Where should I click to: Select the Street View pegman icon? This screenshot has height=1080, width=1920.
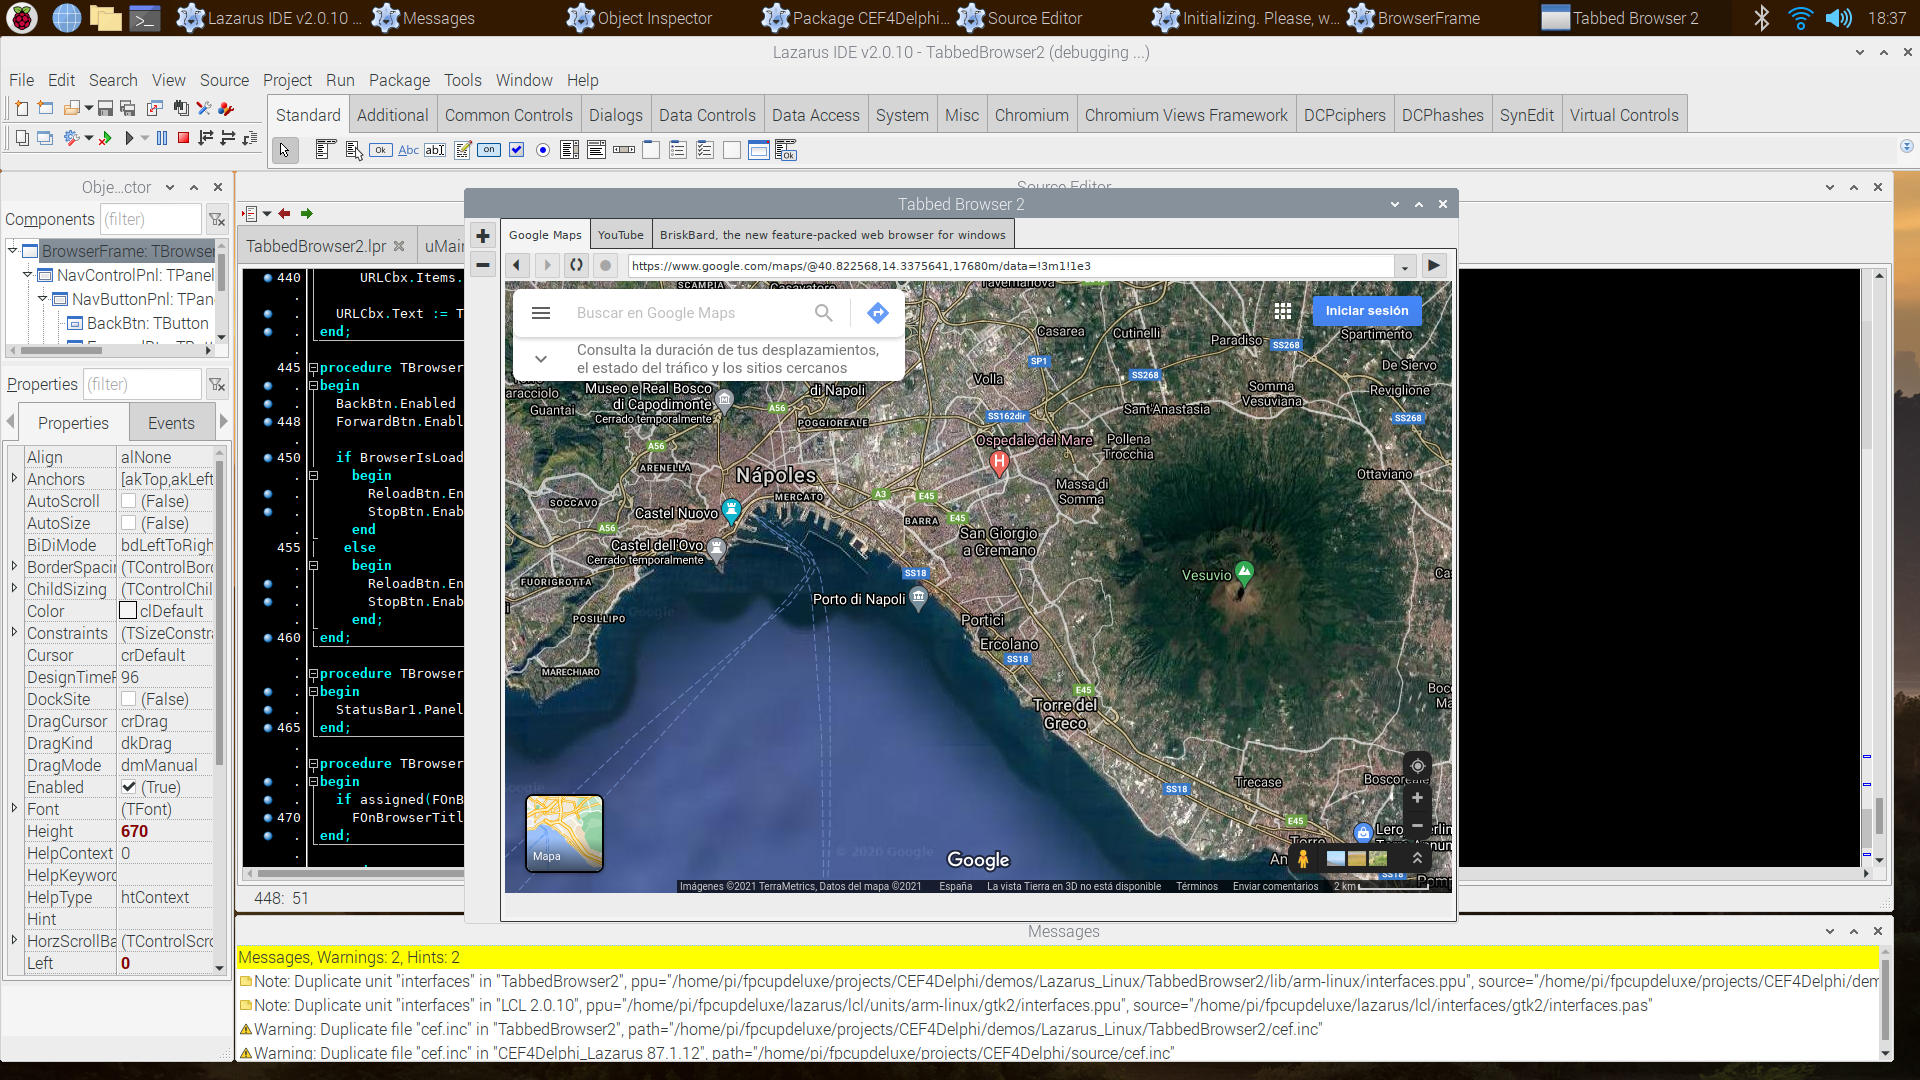click(x=1303, y=858)
